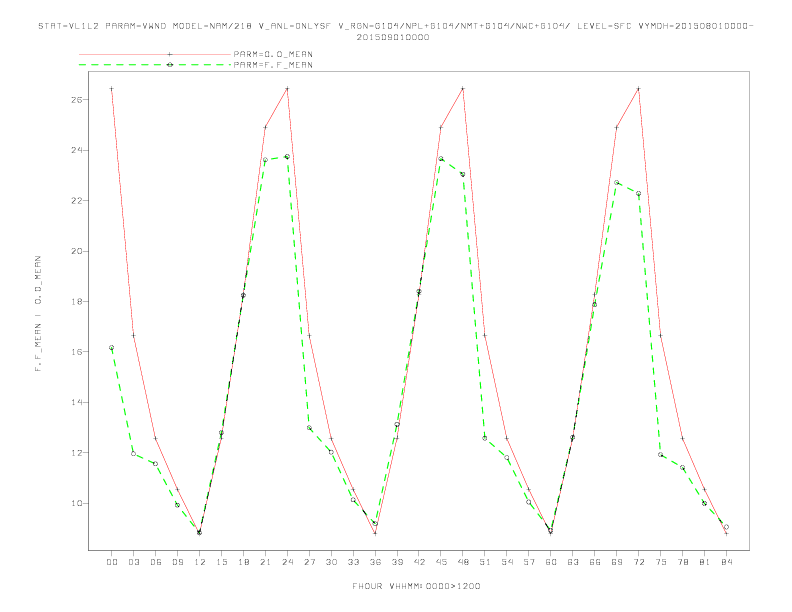Click the x-axis tick label 78
The image size is (792, 612).
pos(682,562)
